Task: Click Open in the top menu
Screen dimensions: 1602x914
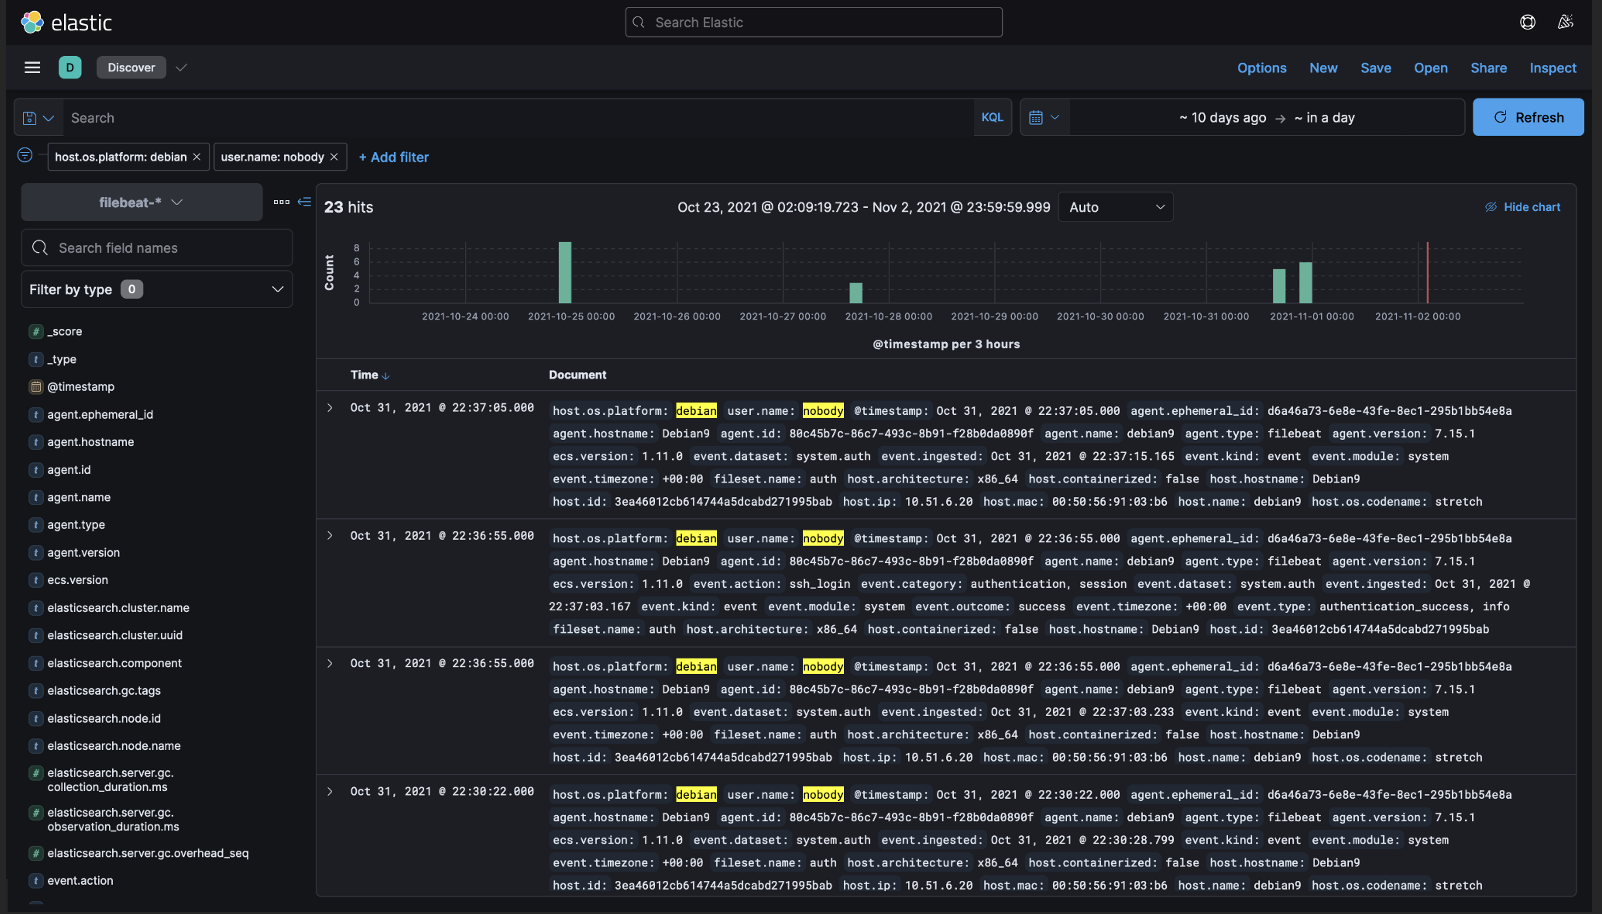Action: click(x=1431, y=68)
